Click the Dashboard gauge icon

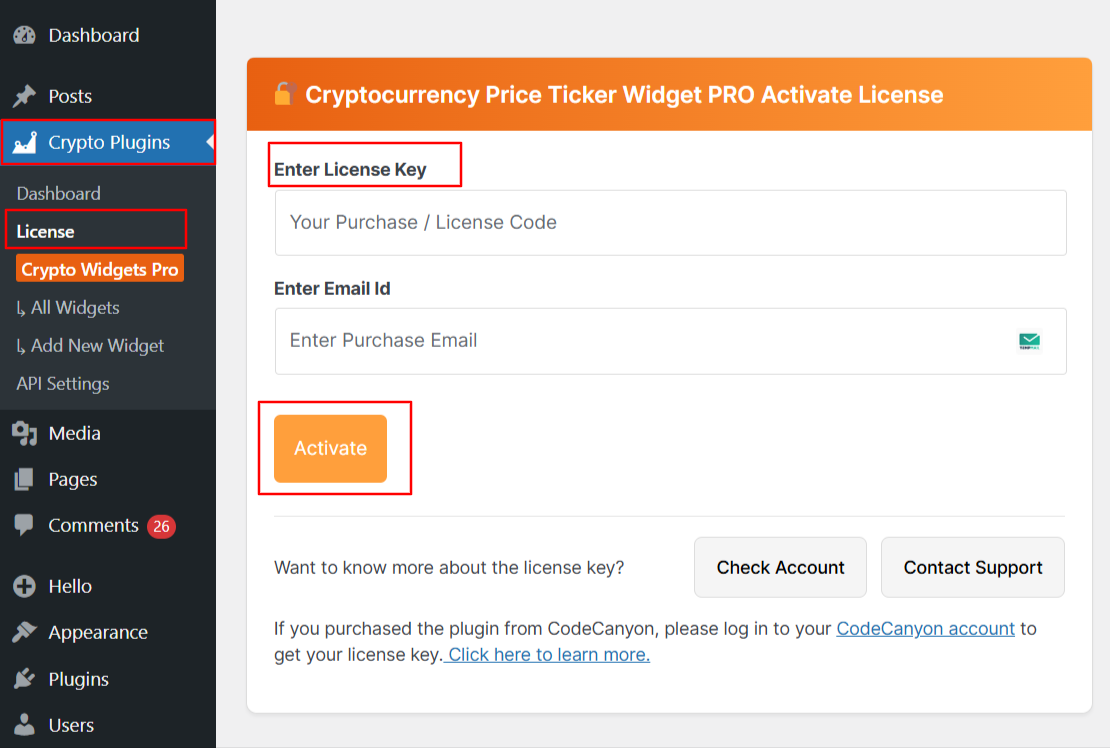pos(24,36)
